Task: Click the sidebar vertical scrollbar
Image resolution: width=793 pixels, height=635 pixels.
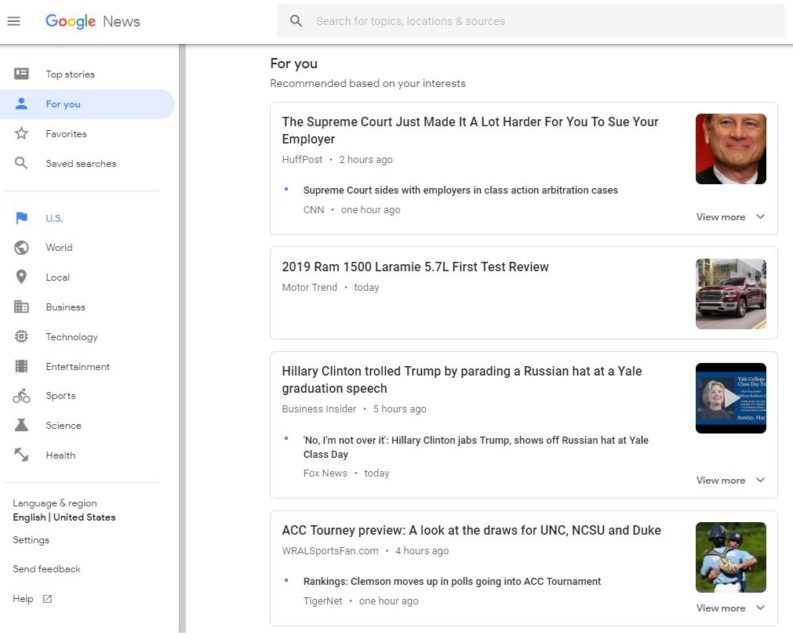Action: click(x=182, y=339)
